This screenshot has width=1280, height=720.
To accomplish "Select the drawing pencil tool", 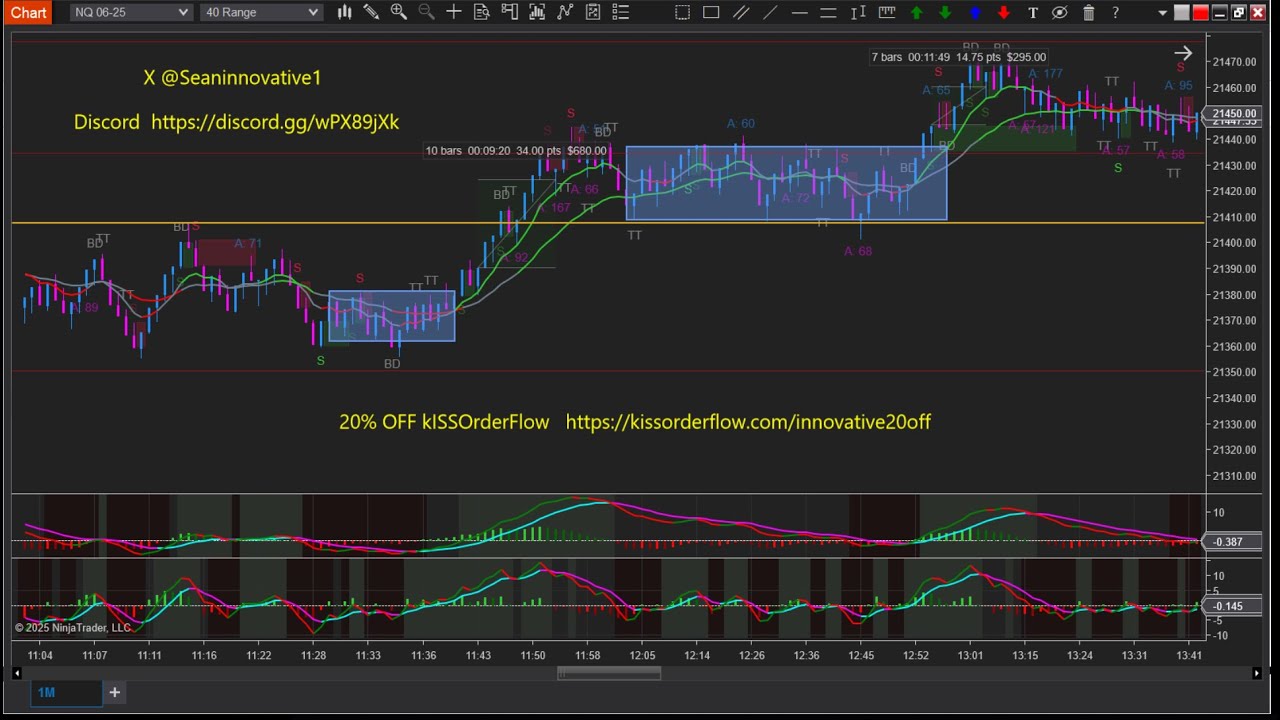I will (x=371, y=12).
